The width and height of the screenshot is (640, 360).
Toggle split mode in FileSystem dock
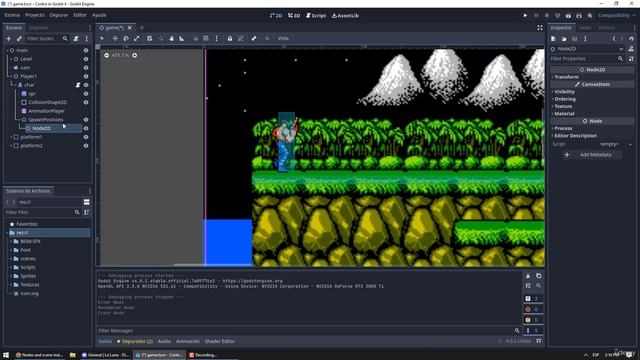(x=87, y=202)
